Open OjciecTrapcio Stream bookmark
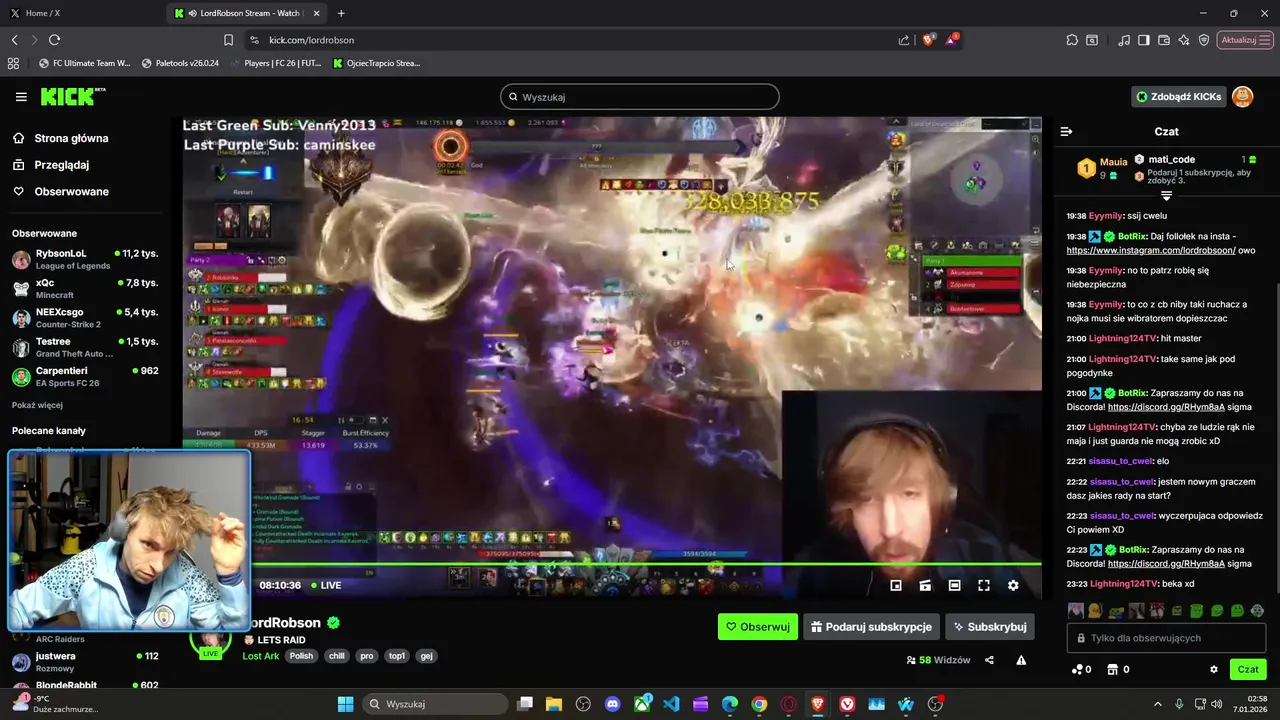Image resolution: width=1280 pixels, height=720 pixels. click(376, 63)
